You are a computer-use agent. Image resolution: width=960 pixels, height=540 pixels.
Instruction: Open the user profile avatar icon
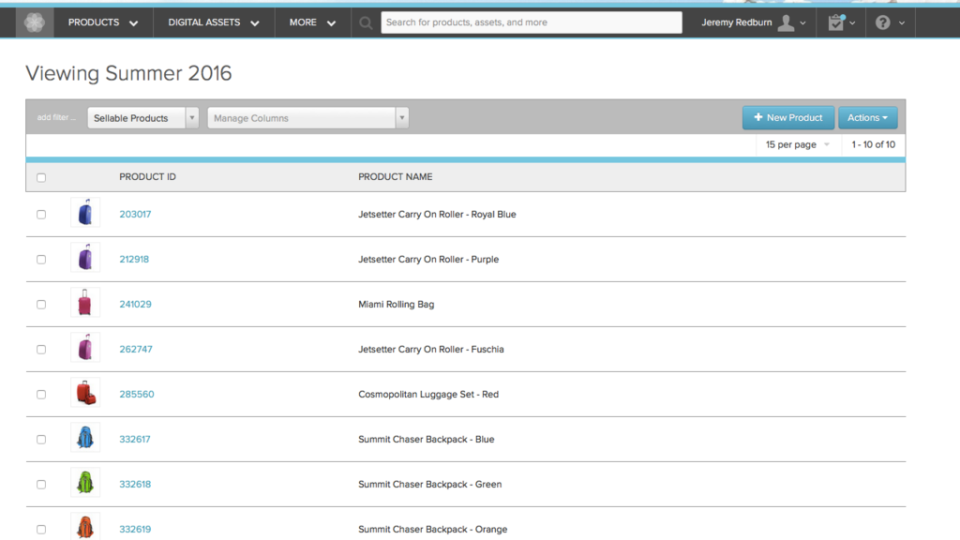[786, 22]
